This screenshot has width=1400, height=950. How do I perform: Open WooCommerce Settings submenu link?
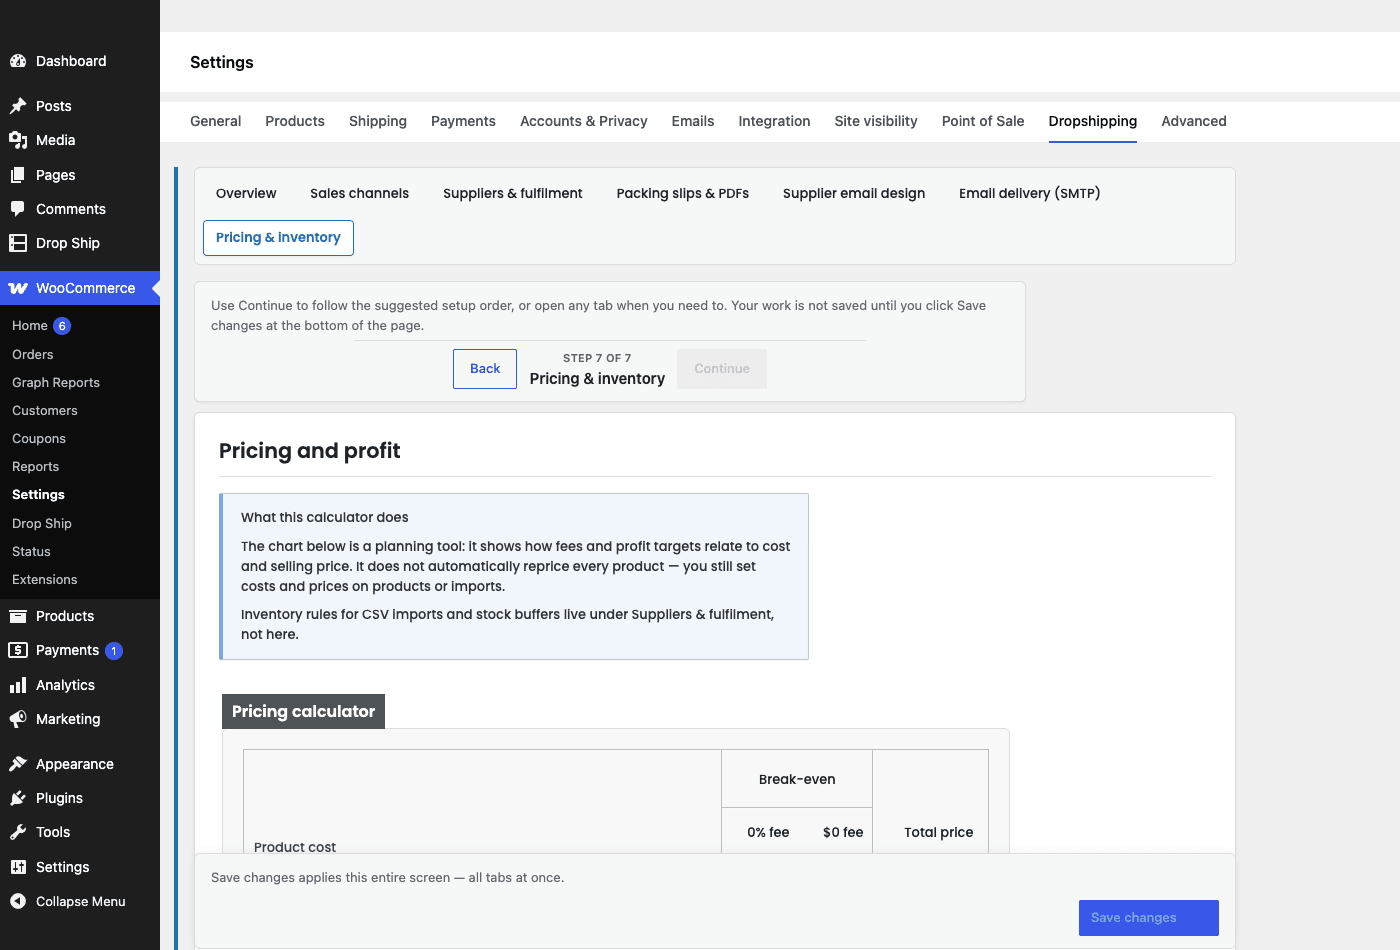38,495
